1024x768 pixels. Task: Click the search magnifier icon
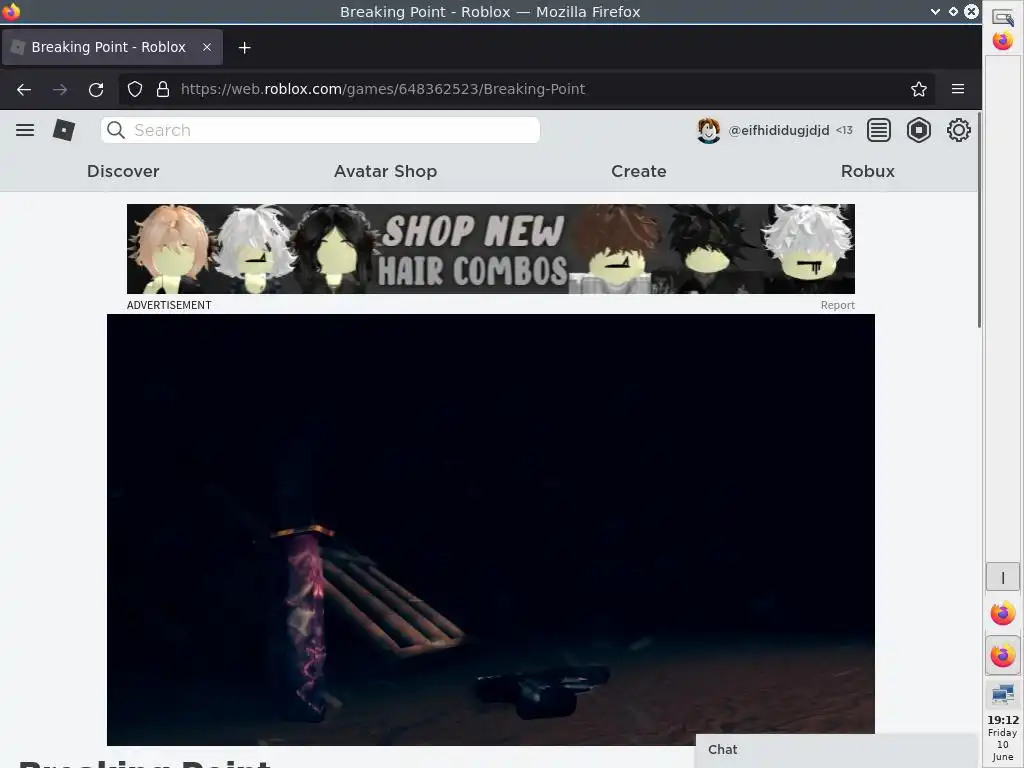[116, 130]
